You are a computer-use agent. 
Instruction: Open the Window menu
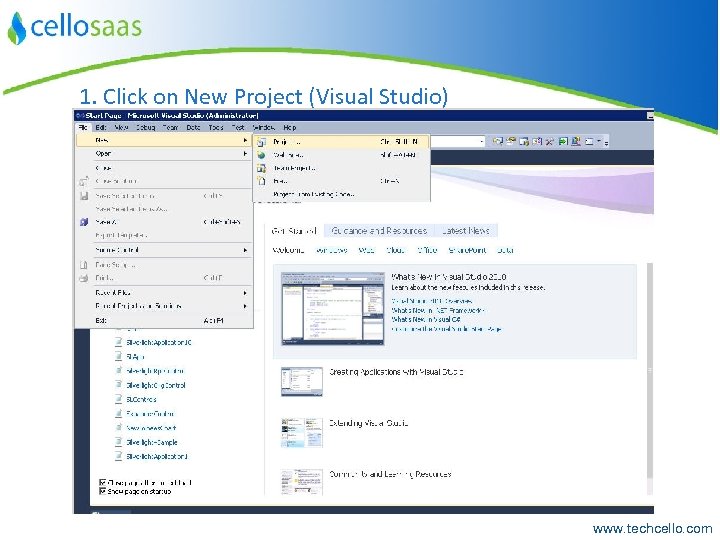point(264,128)
